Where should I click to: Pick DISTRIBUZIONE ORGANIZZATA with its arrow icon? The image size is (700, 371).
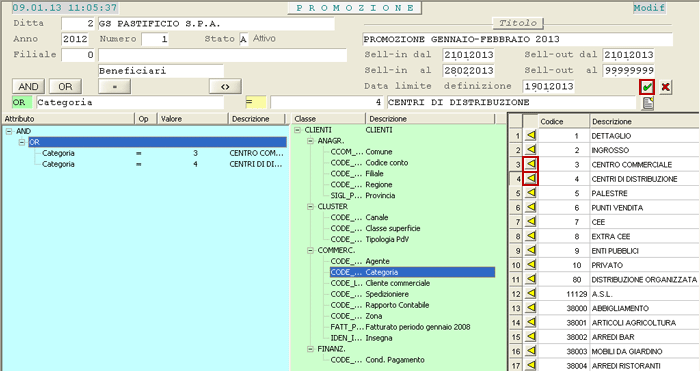530,279
